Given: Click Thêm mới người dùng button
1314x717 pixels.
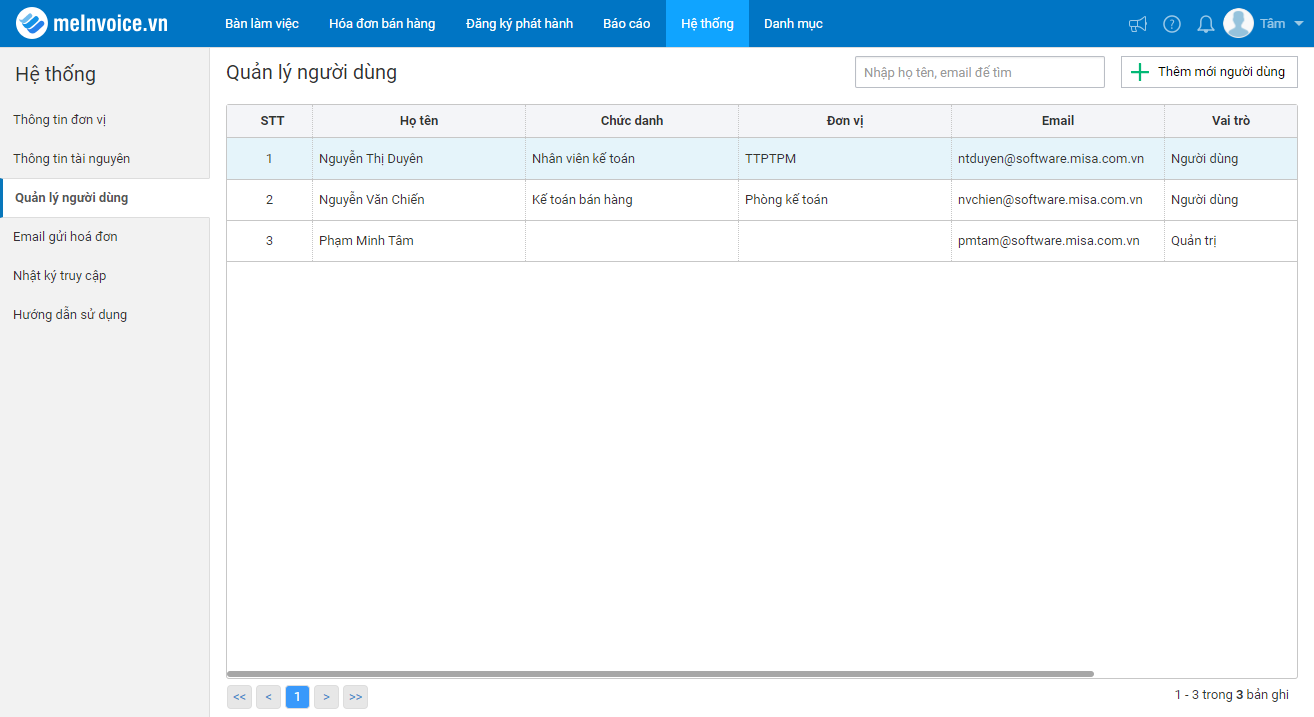Looking at the screenshot, I should coord(1209,72).
